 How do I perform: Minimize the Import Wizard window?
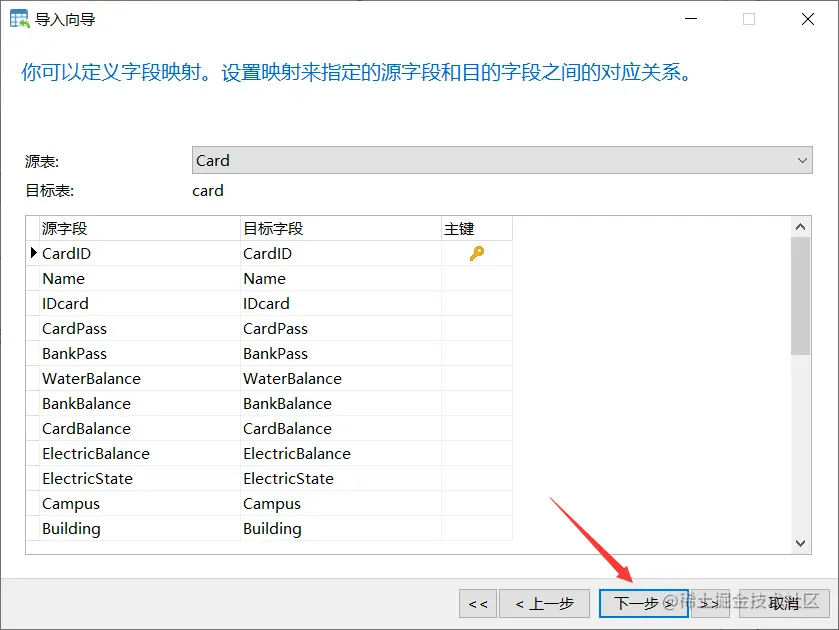coord(691,19)
